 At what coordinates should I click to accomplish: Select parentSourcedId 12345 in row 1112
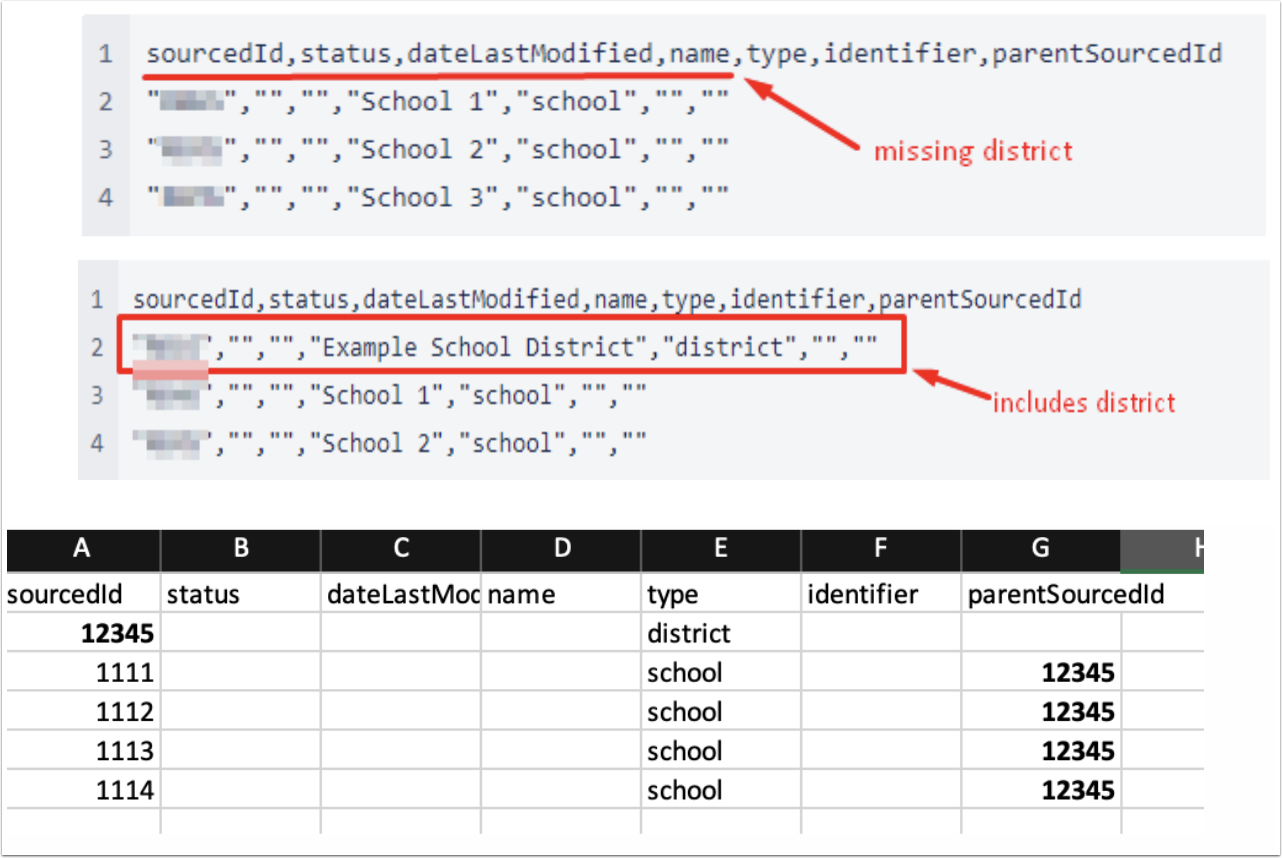click(x=1041, y=711)
